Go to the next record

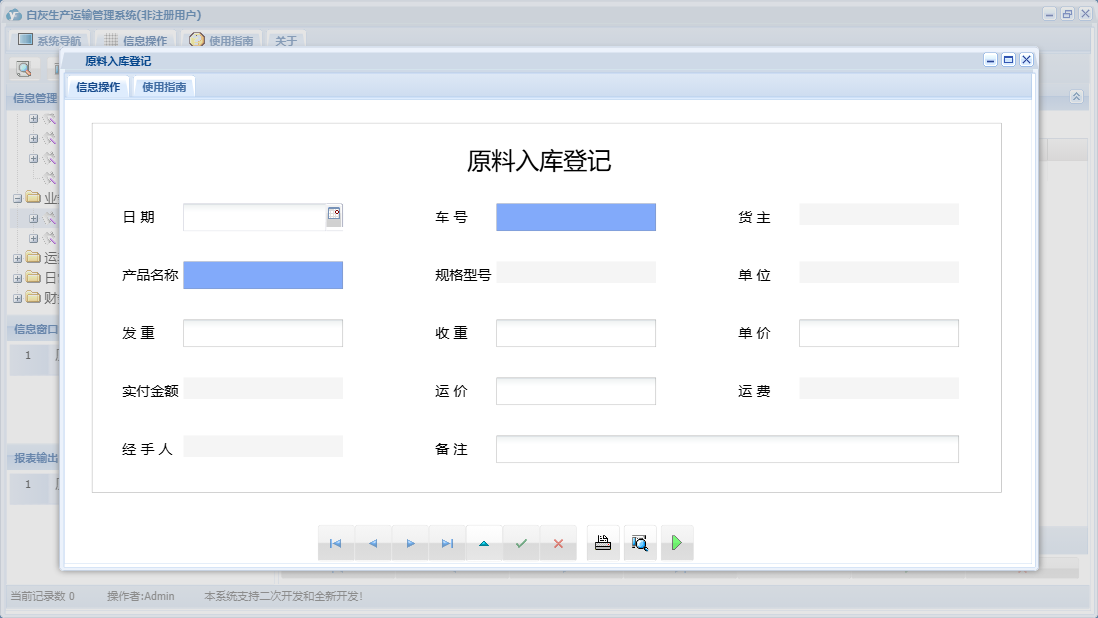[x=410, y=543]
